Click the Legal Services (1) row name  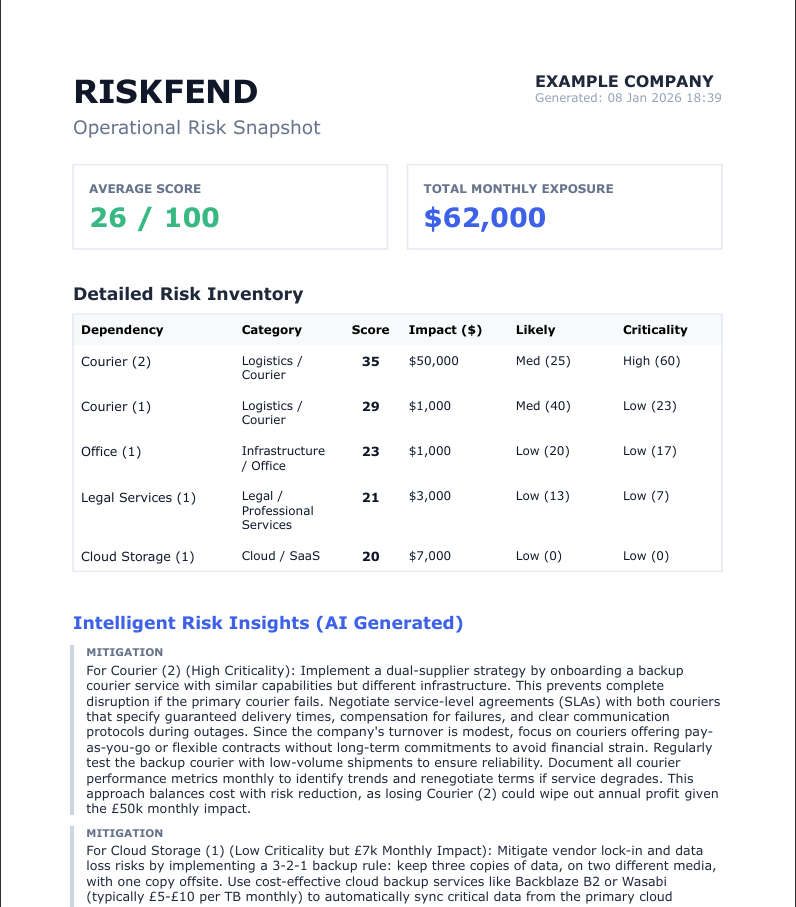(138, 498)
